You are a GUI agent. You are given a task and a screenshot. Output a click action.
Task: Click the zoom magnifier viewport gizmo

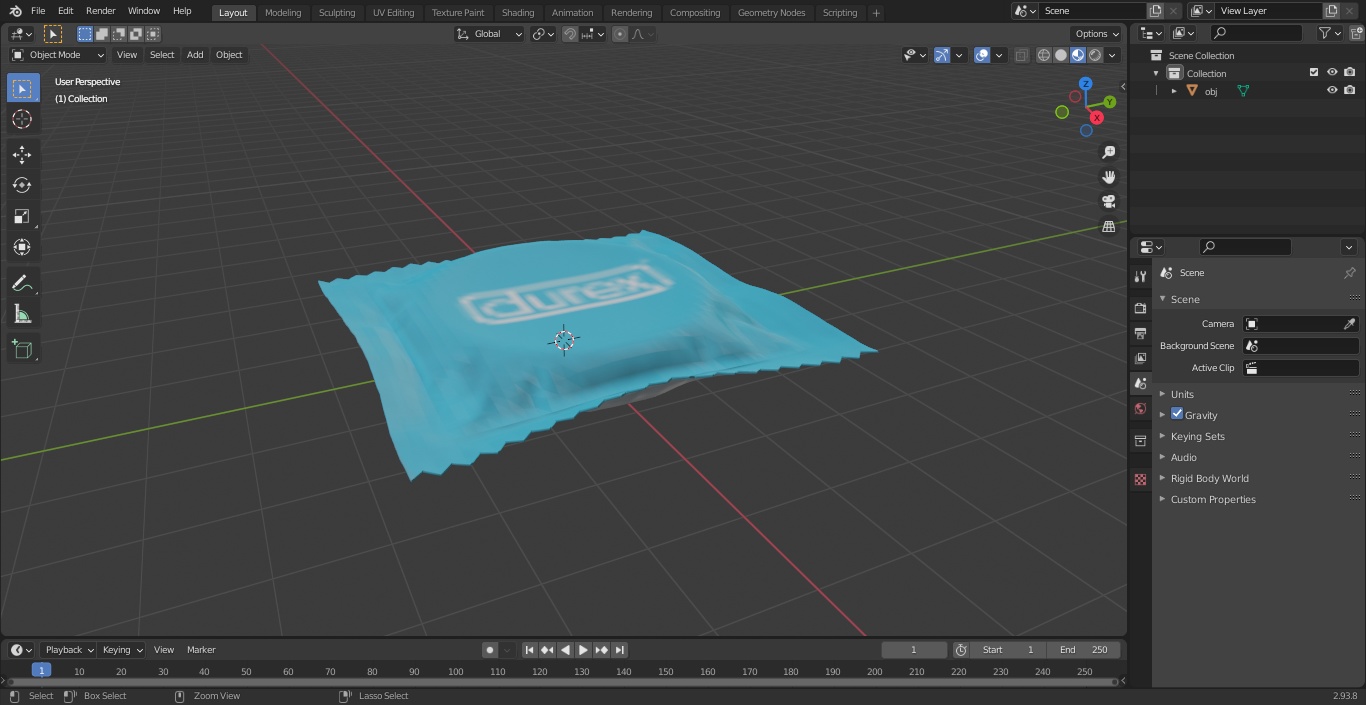pos(1108,152)
